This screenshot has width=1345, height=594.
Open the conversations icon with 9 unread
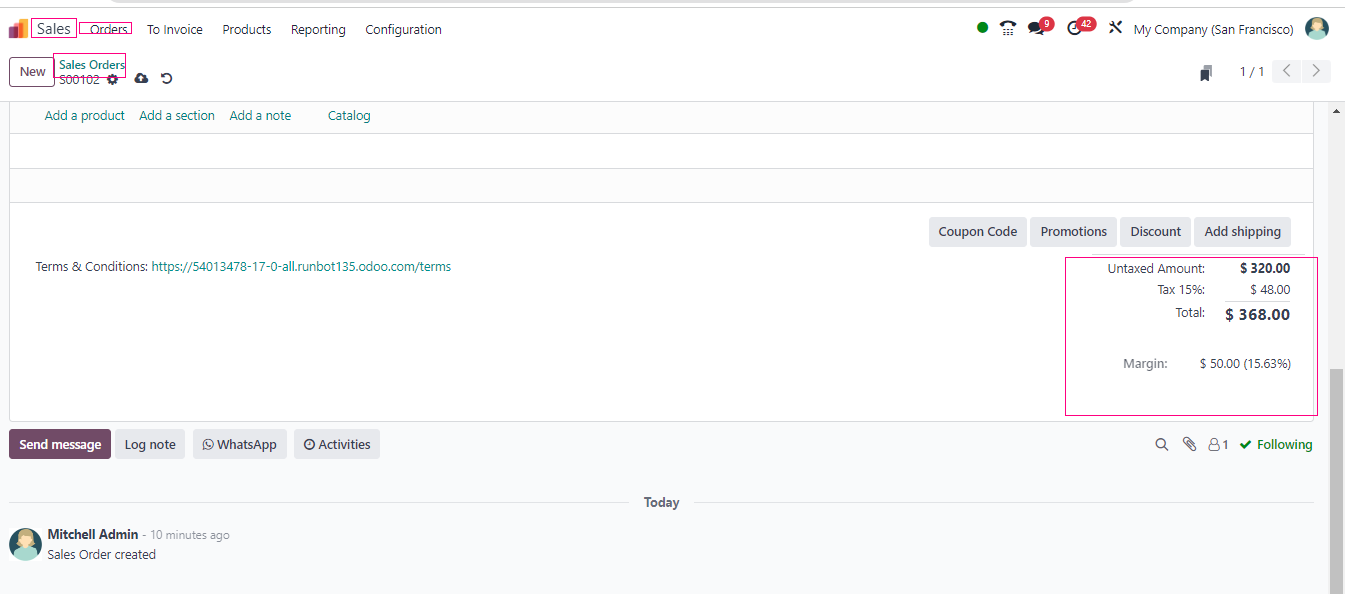(x=1037, y=29)
